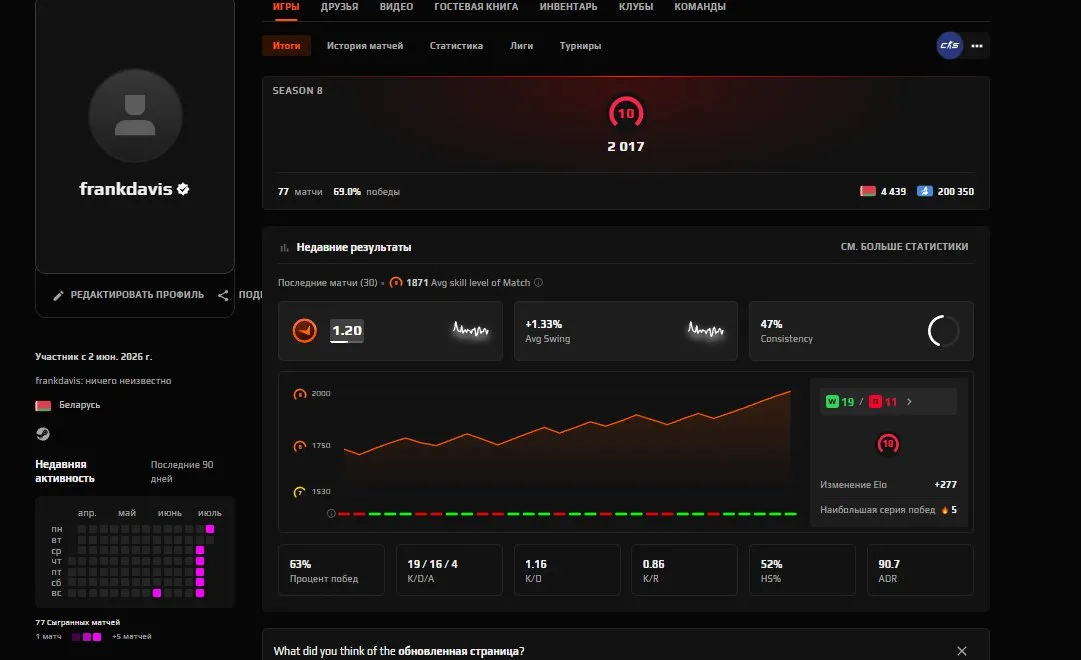Viewport: 1081px width, 660px height.
Task: Click the 1.20 rating card
Action: (x=390, y=331)
